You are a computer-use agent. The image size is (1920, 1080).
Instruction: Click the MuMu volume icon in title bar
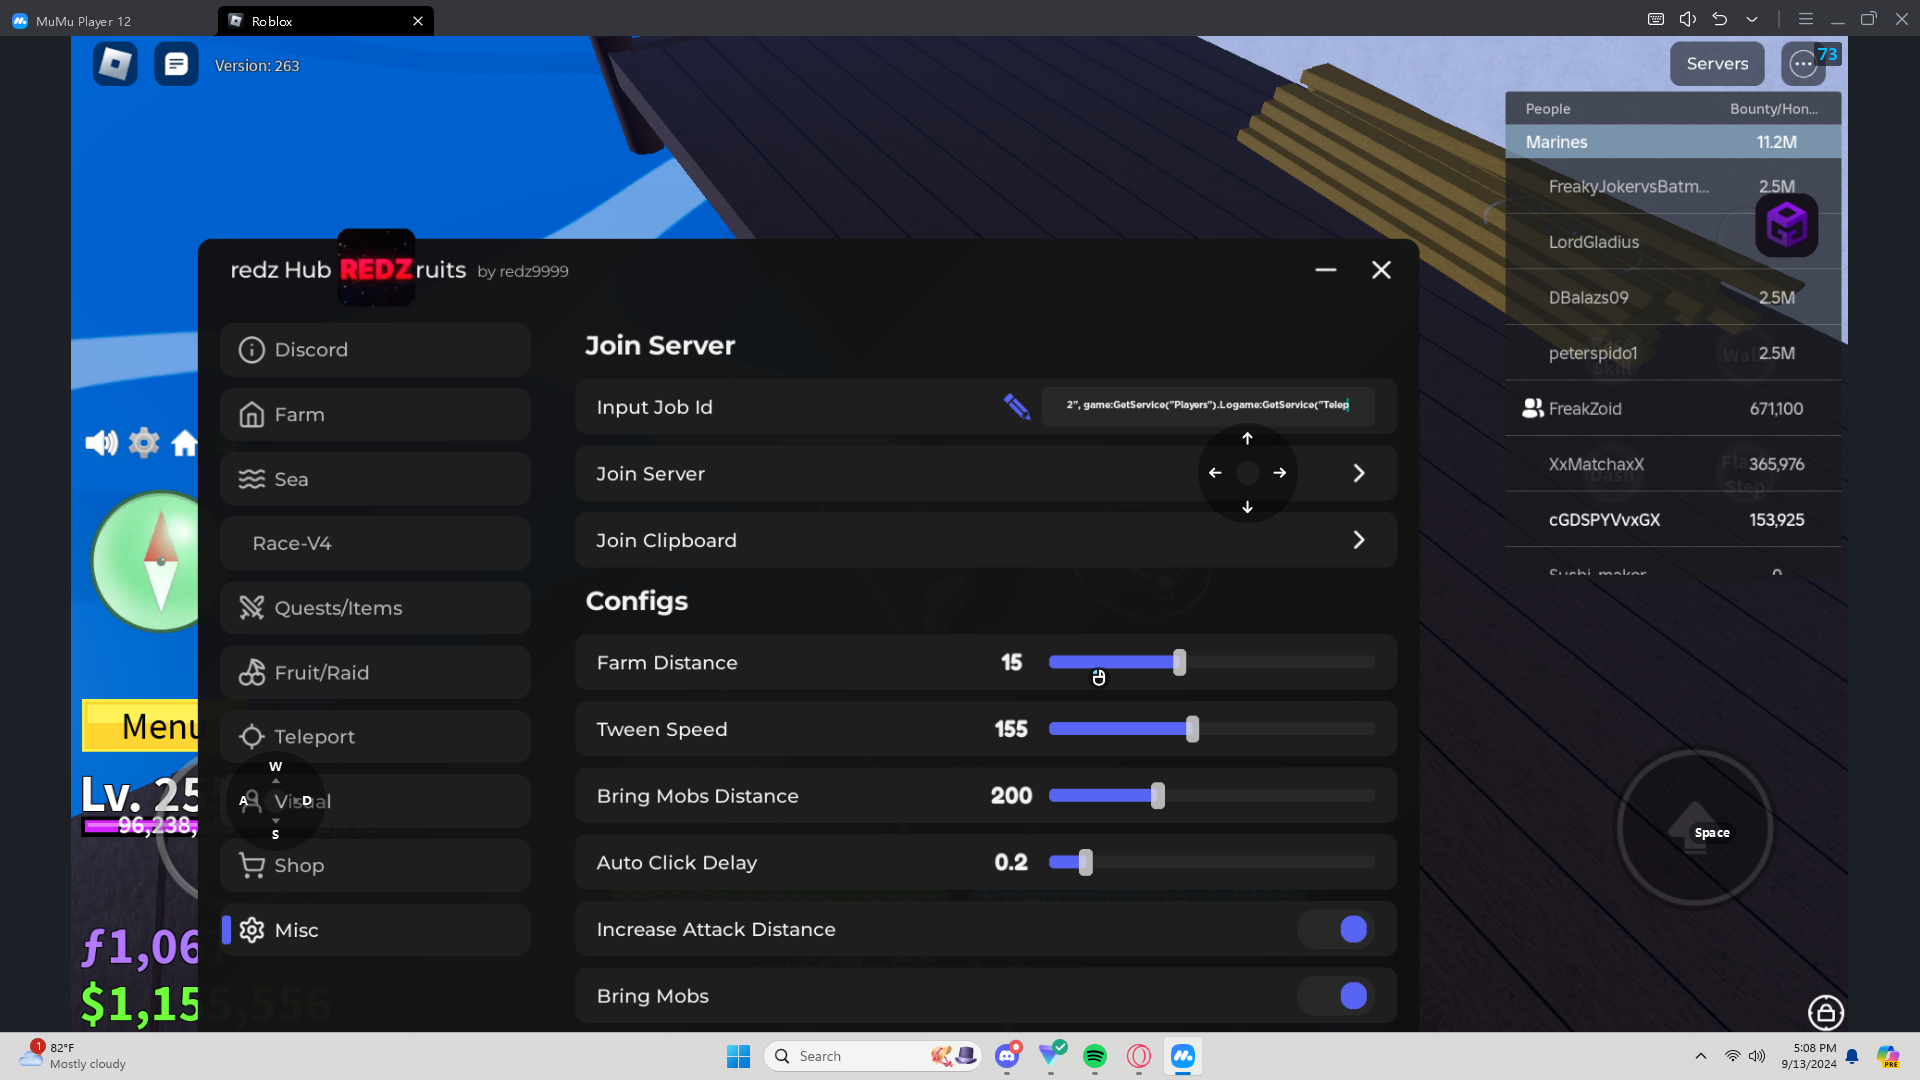point(1688,19)
